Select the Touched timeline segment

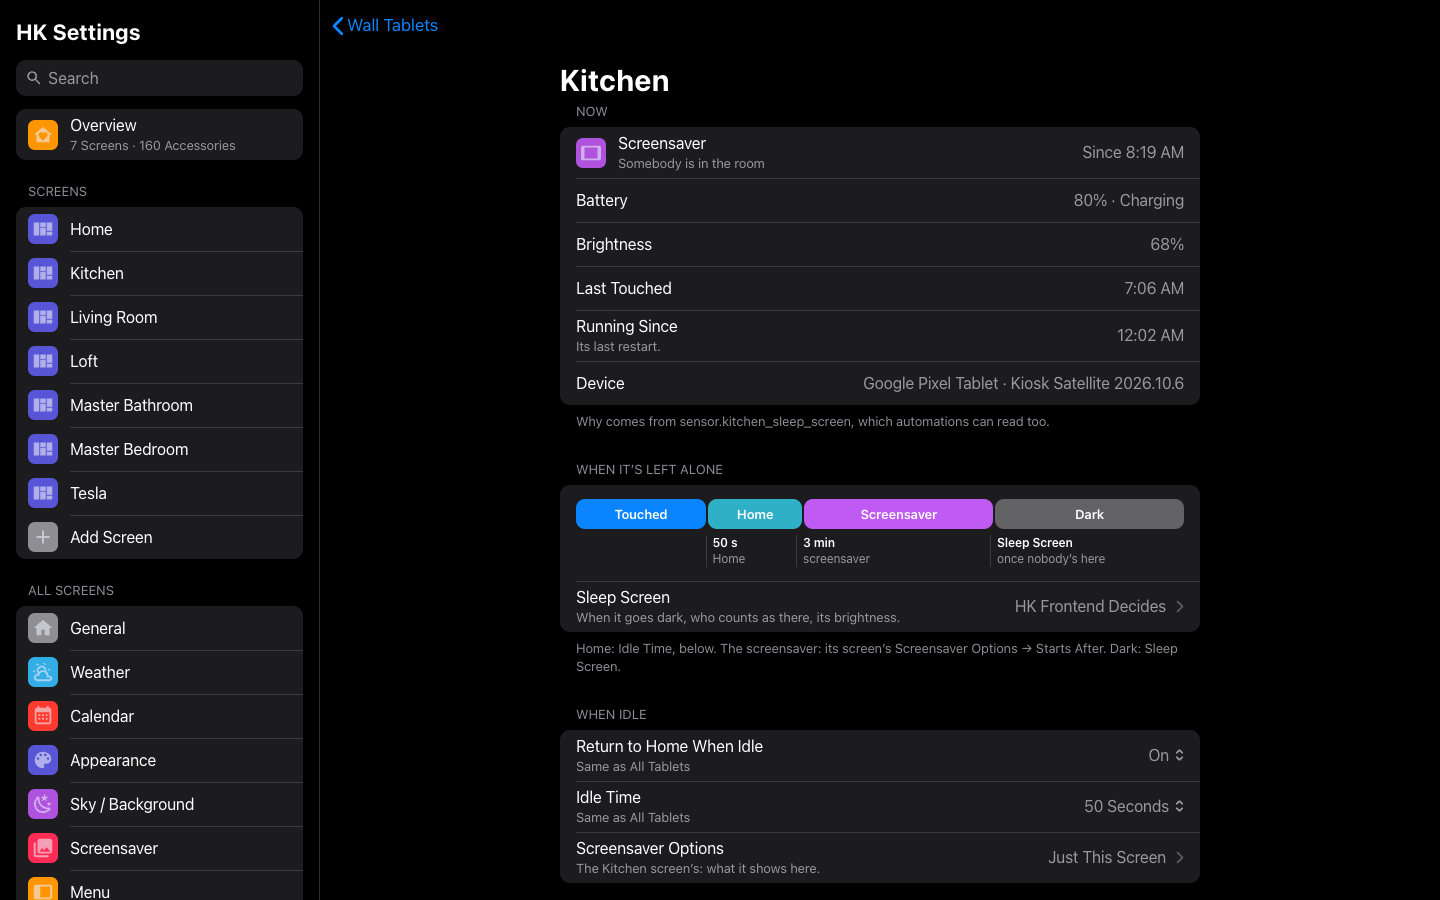click(x=641, y=514)
